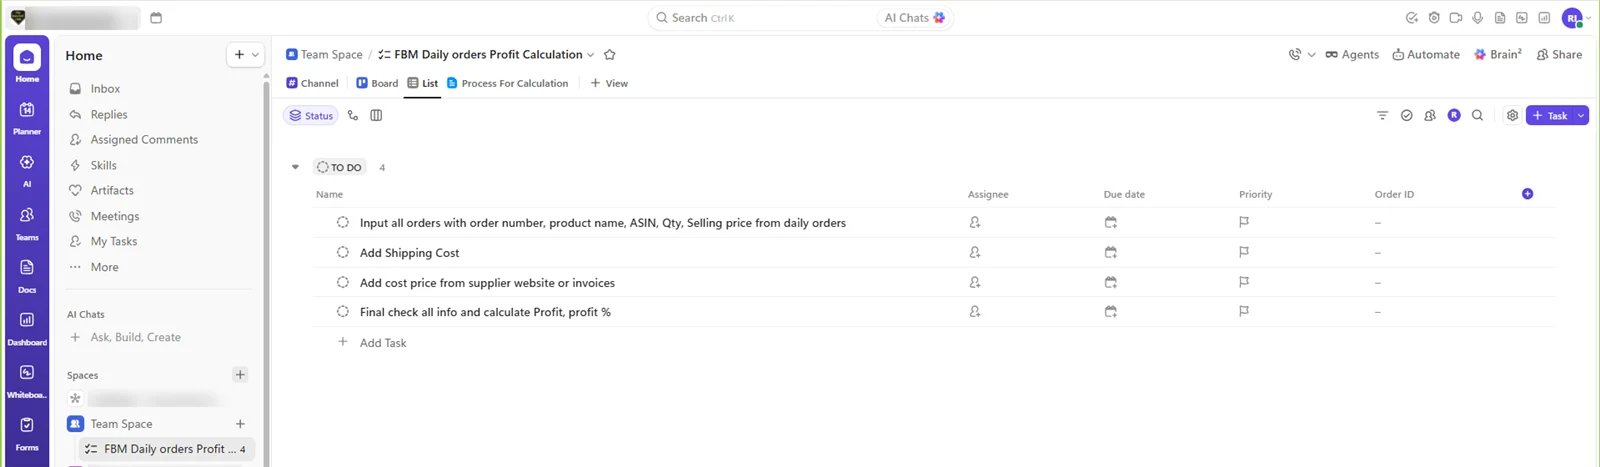Click the purple Task button
The height and width of the screenshot is (467, 1600).
tap(1550, 116)
